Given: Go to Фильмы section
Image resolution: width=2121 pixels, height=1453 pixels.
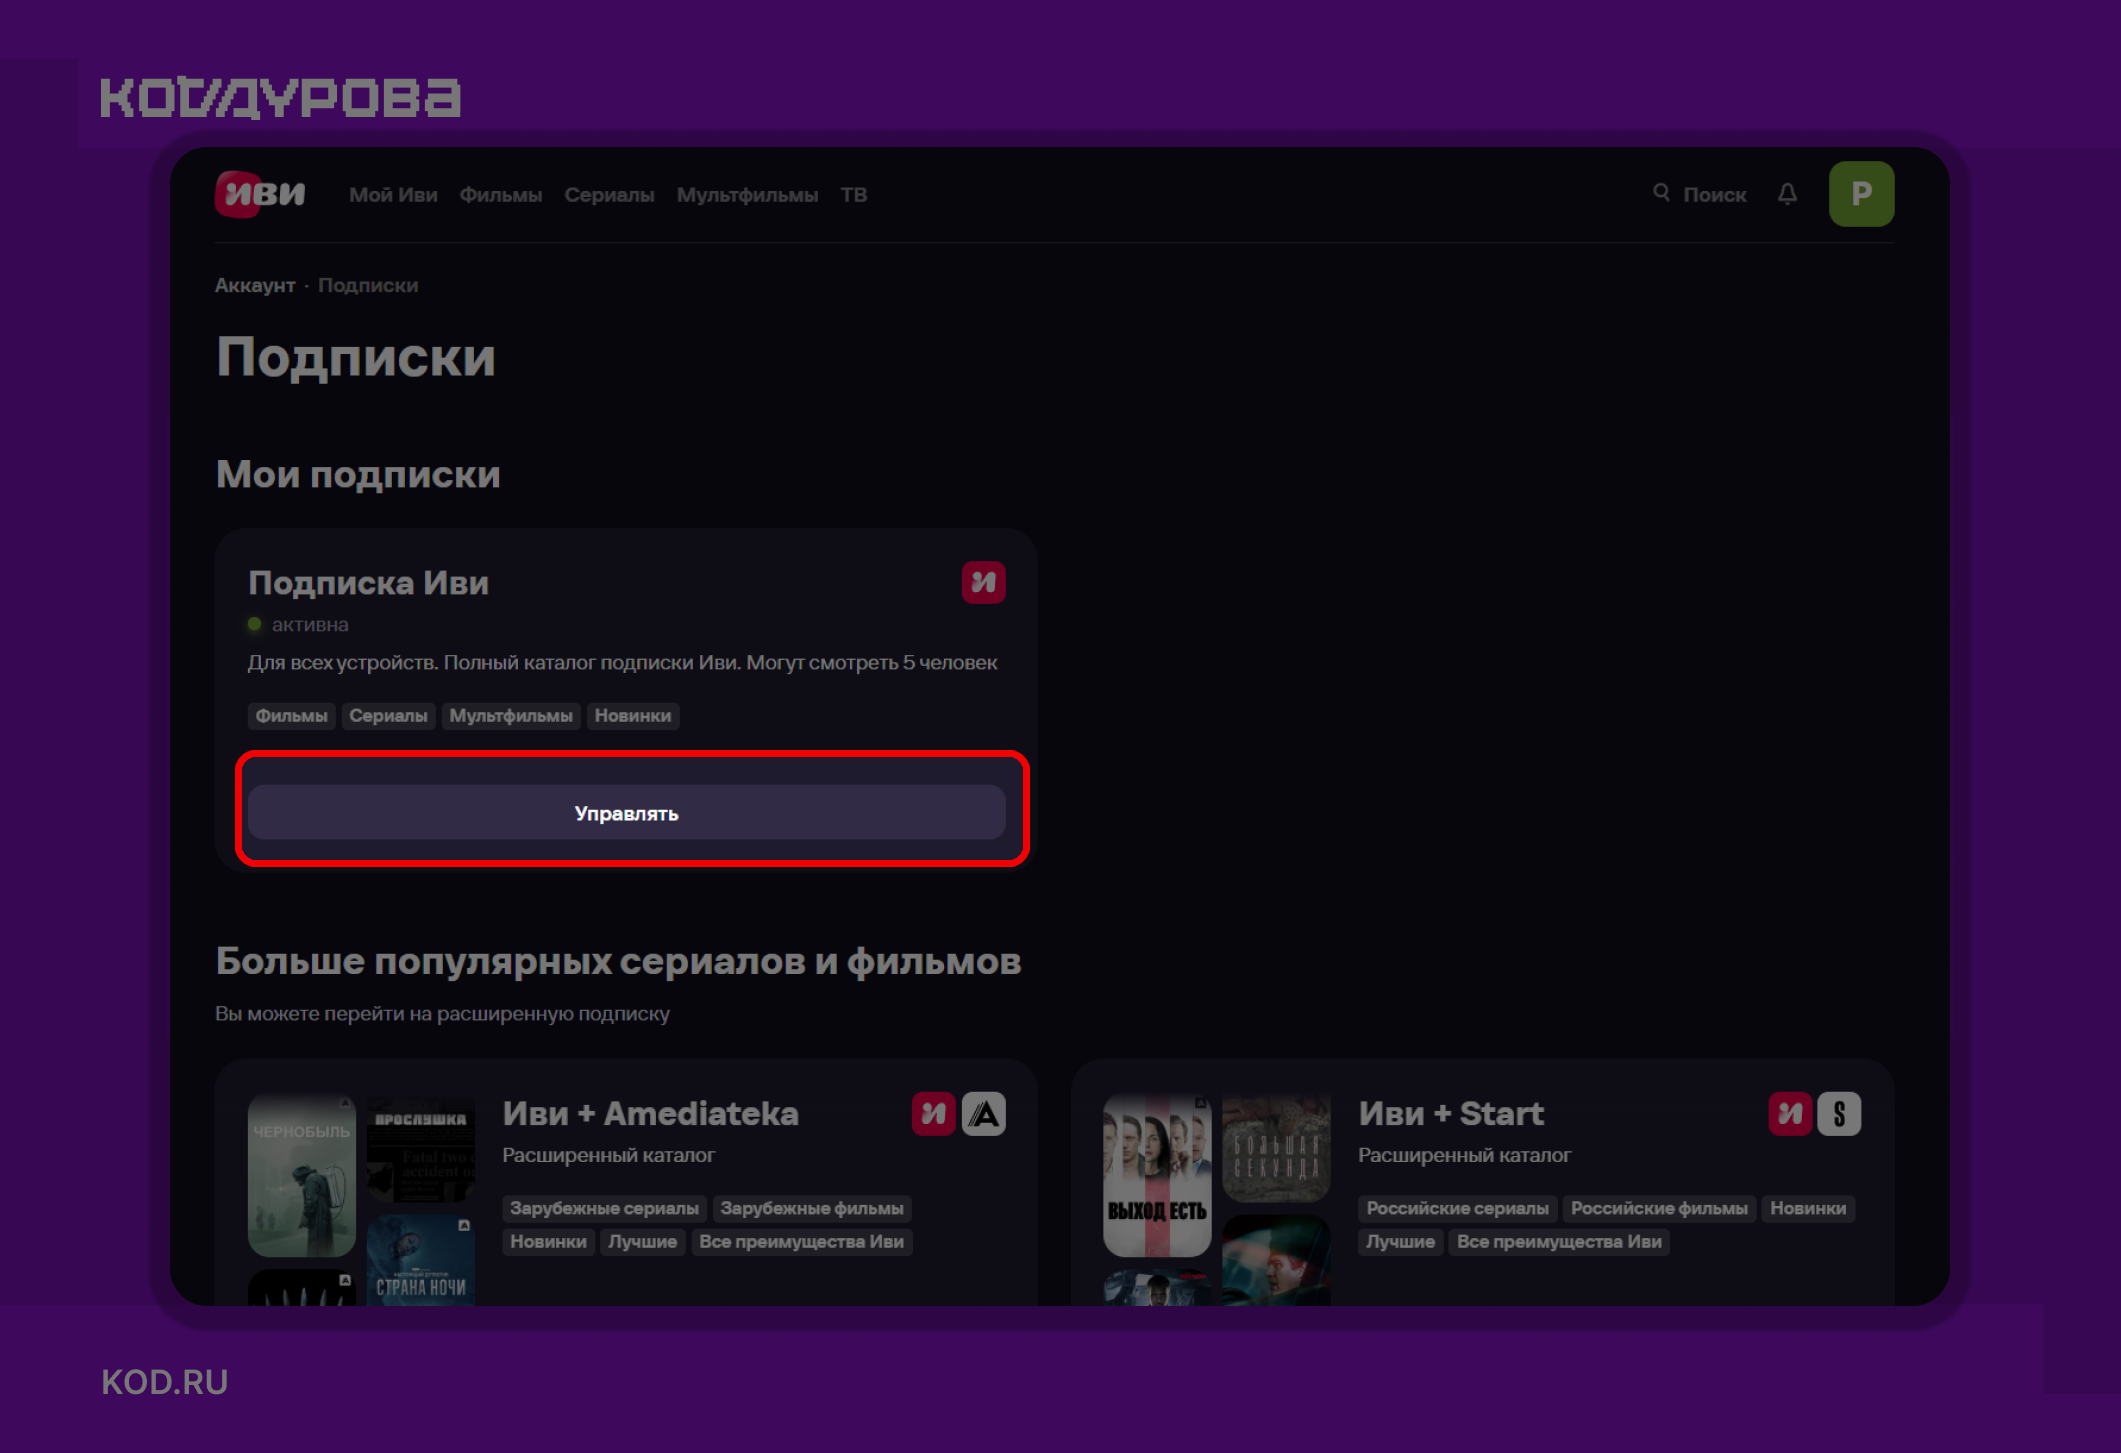Looking at the screenshot, I should coord(501,195).
